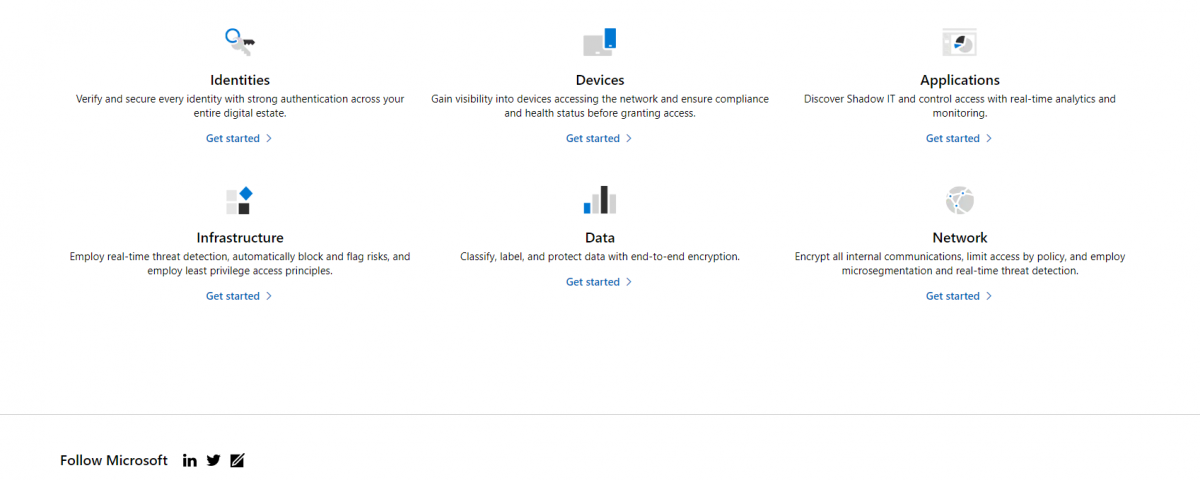Click chevron next to Applications Get started

coord(989,139)
